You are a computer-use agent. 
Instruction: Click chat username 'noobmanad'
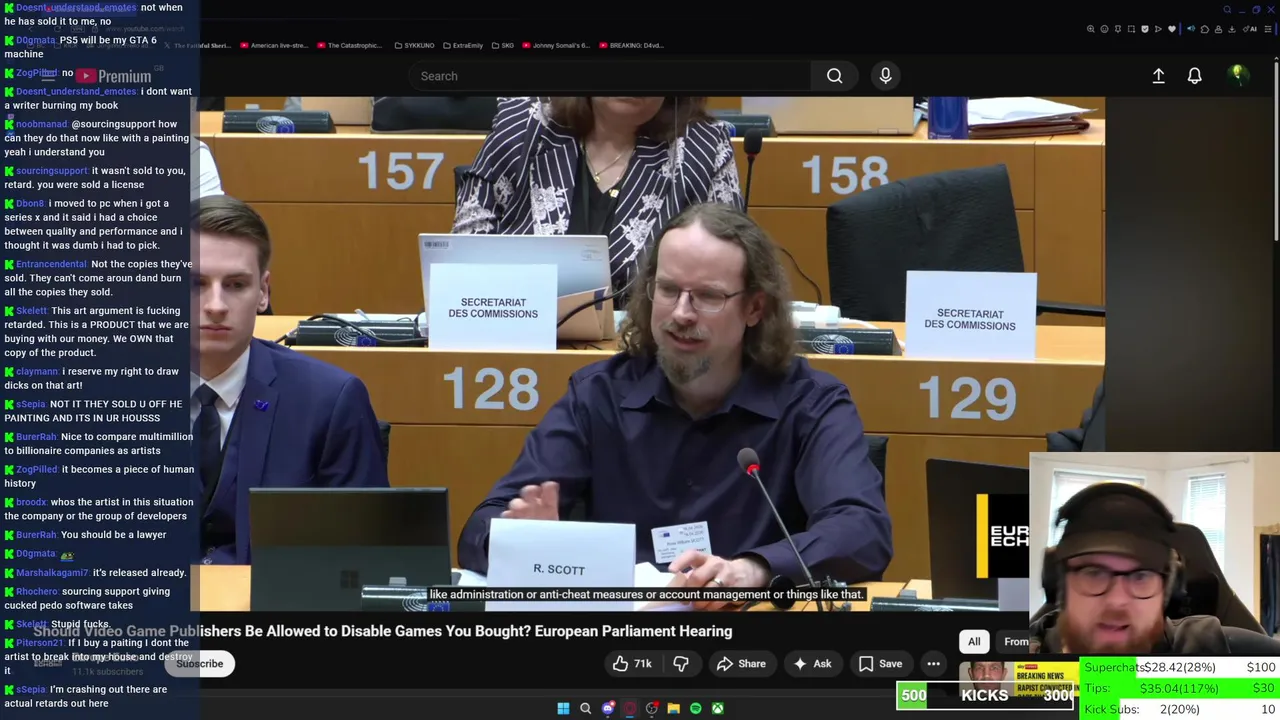pyautogui.click(x=41, y=124)
